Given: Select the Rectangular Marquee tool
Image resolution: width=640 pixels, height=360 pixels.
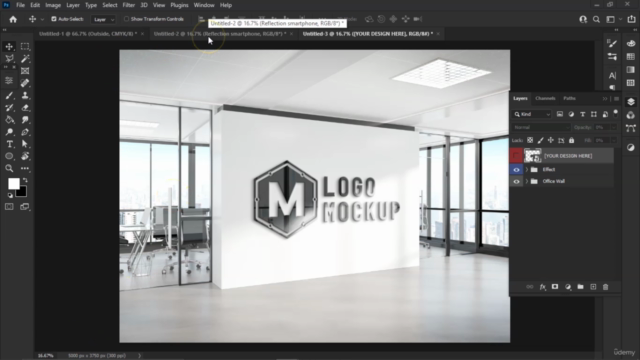Looking at the screenshot, I should [x=25, y=47].
